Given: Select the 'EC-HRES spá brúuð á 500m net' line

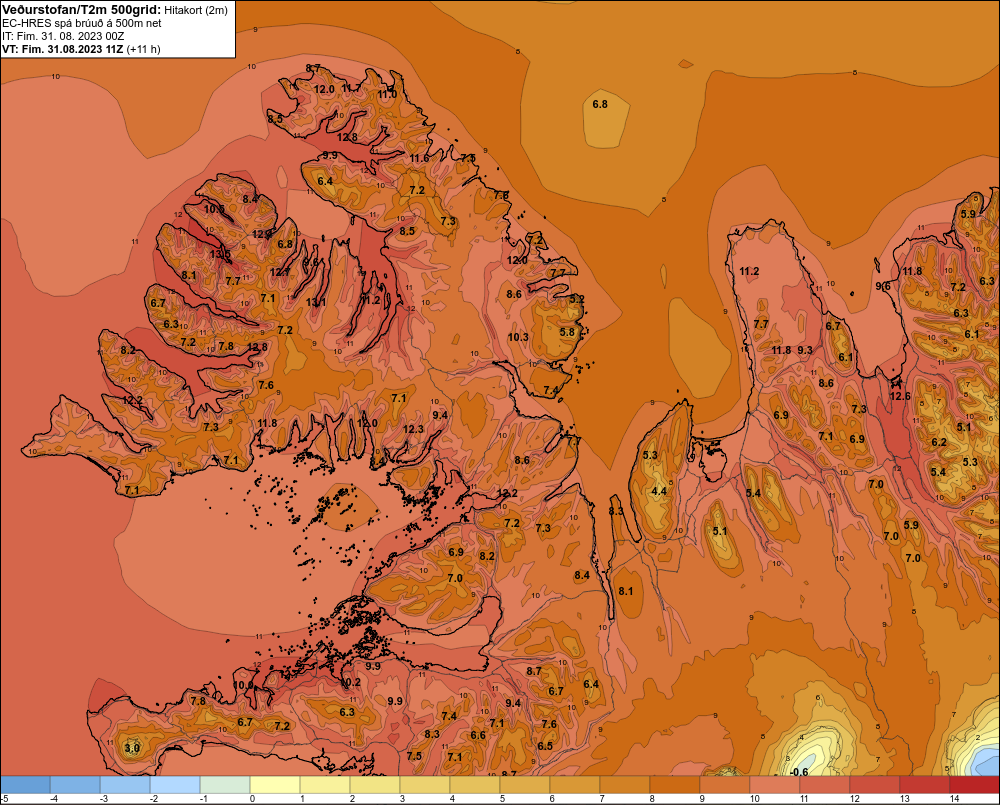Looking at the screenshot, I should 82,23.
